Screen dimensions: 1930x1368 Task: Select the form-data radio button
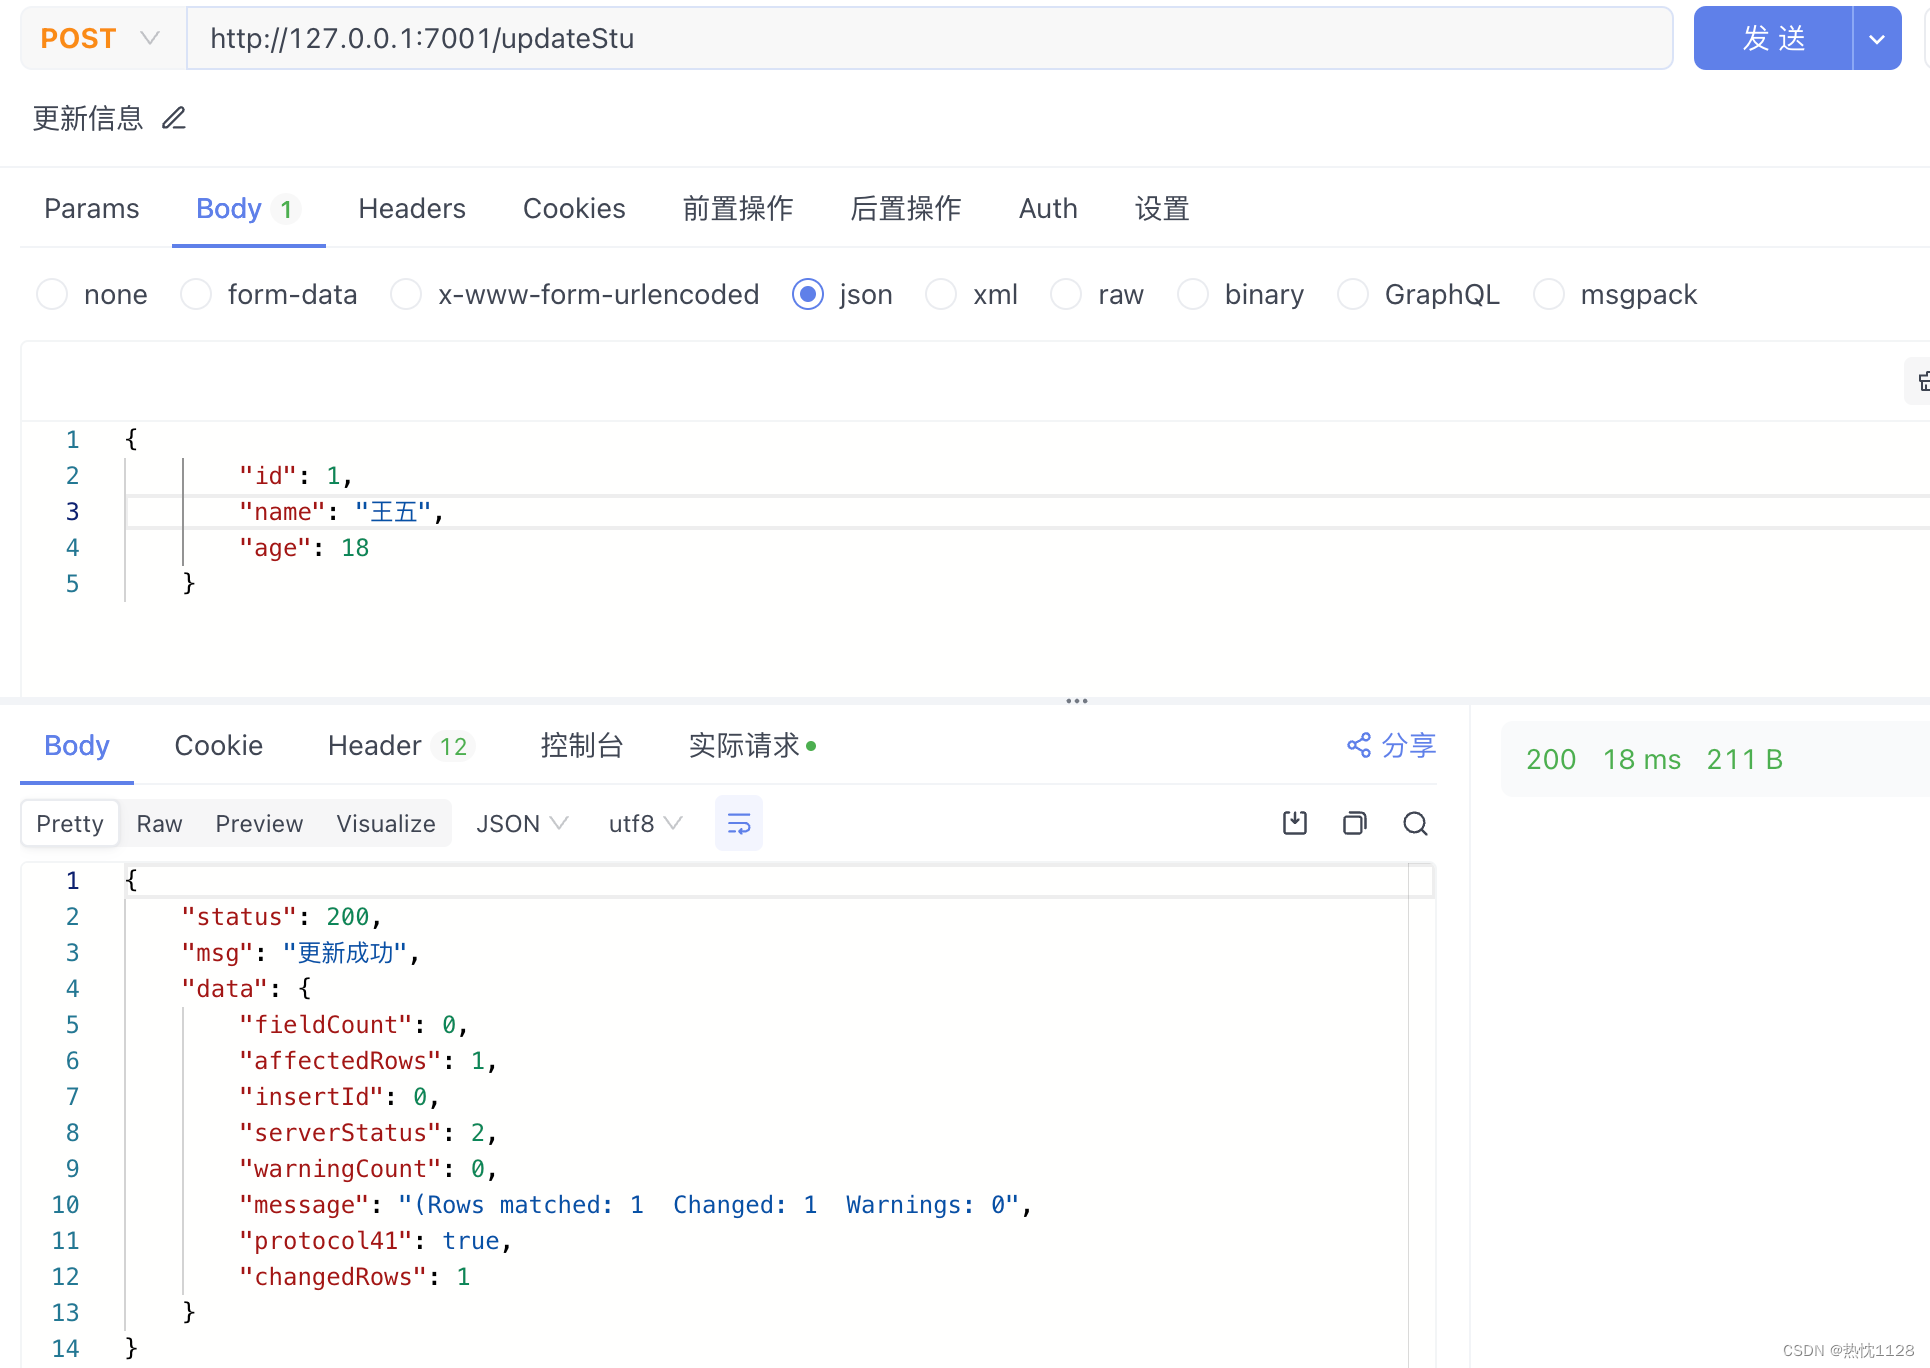pos(196,294)
